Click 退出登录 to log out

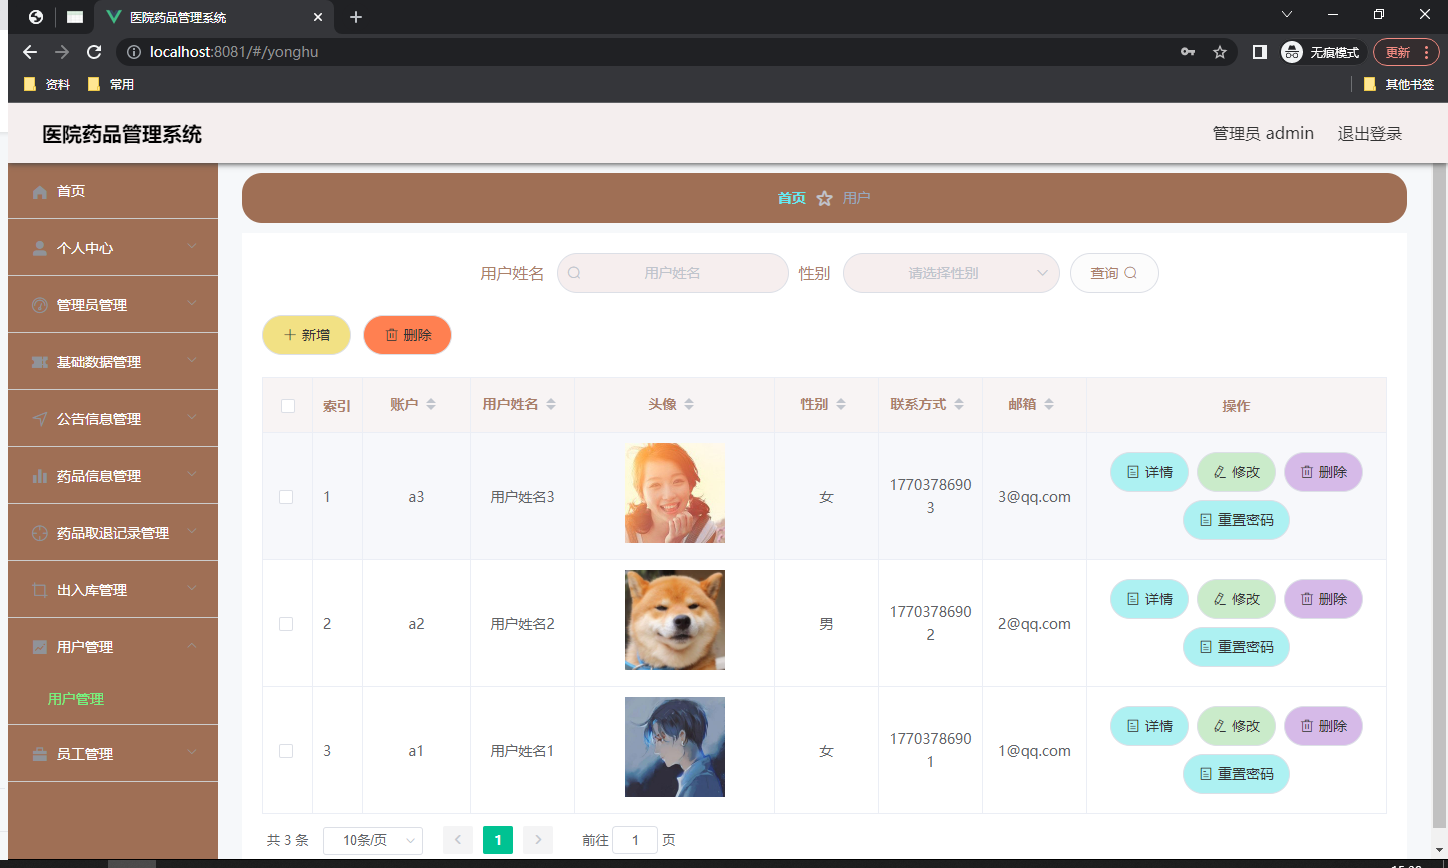click(x=1369, y=132)
